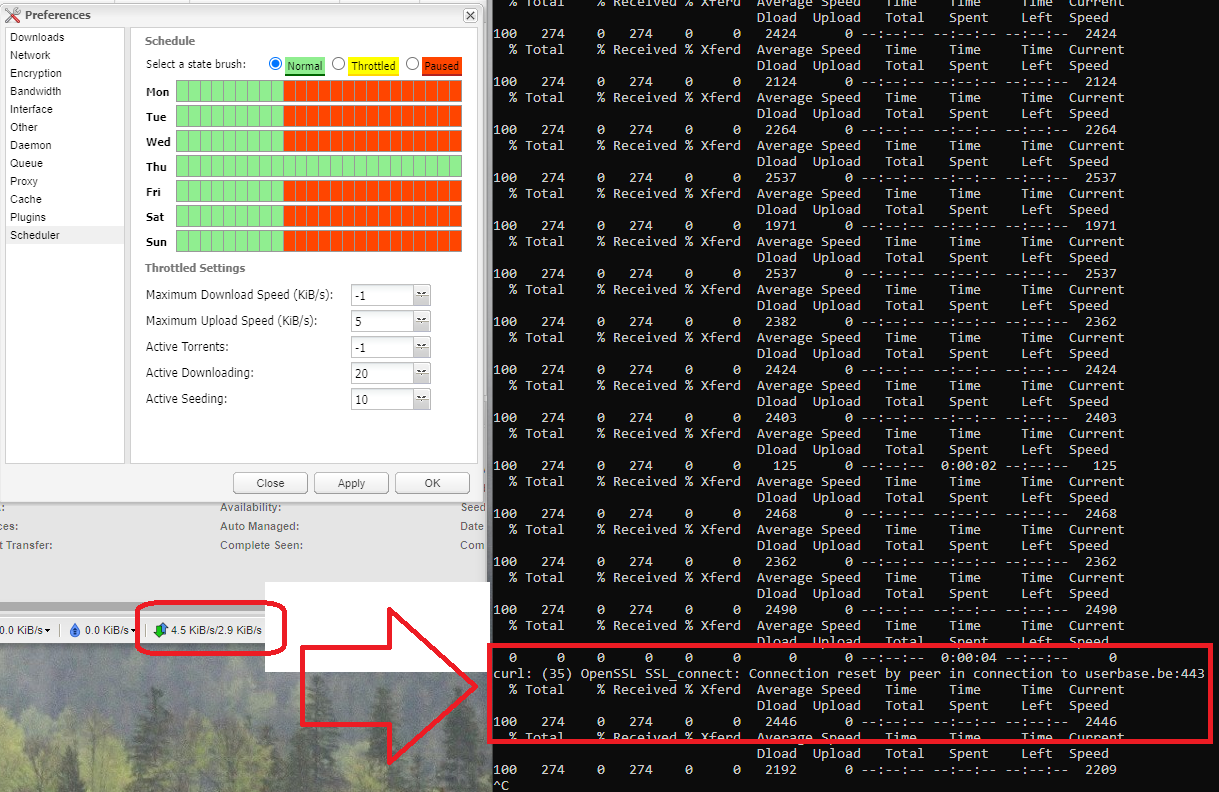This screenshot has height=792, width=1219.
Task: Click the green protocol traffic arrows icon
Action: coord(160,630)
